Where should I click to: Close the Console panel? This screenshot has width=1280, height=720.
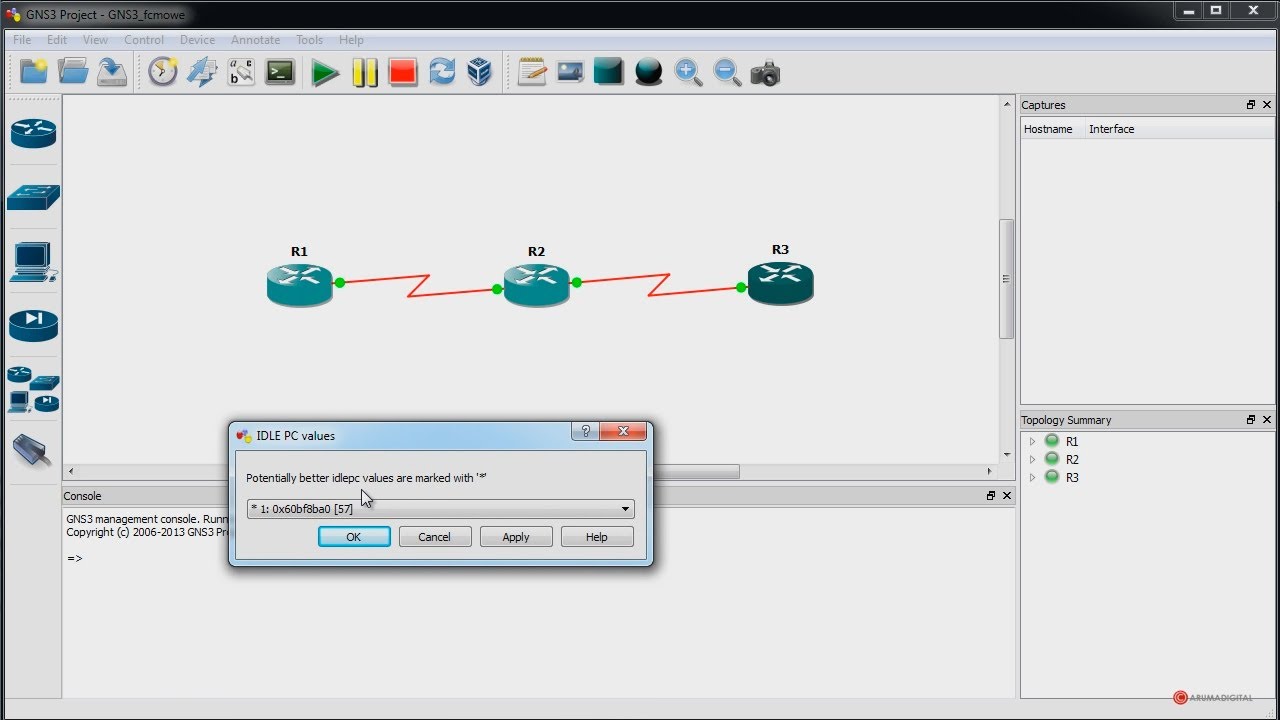point(1007,496)
